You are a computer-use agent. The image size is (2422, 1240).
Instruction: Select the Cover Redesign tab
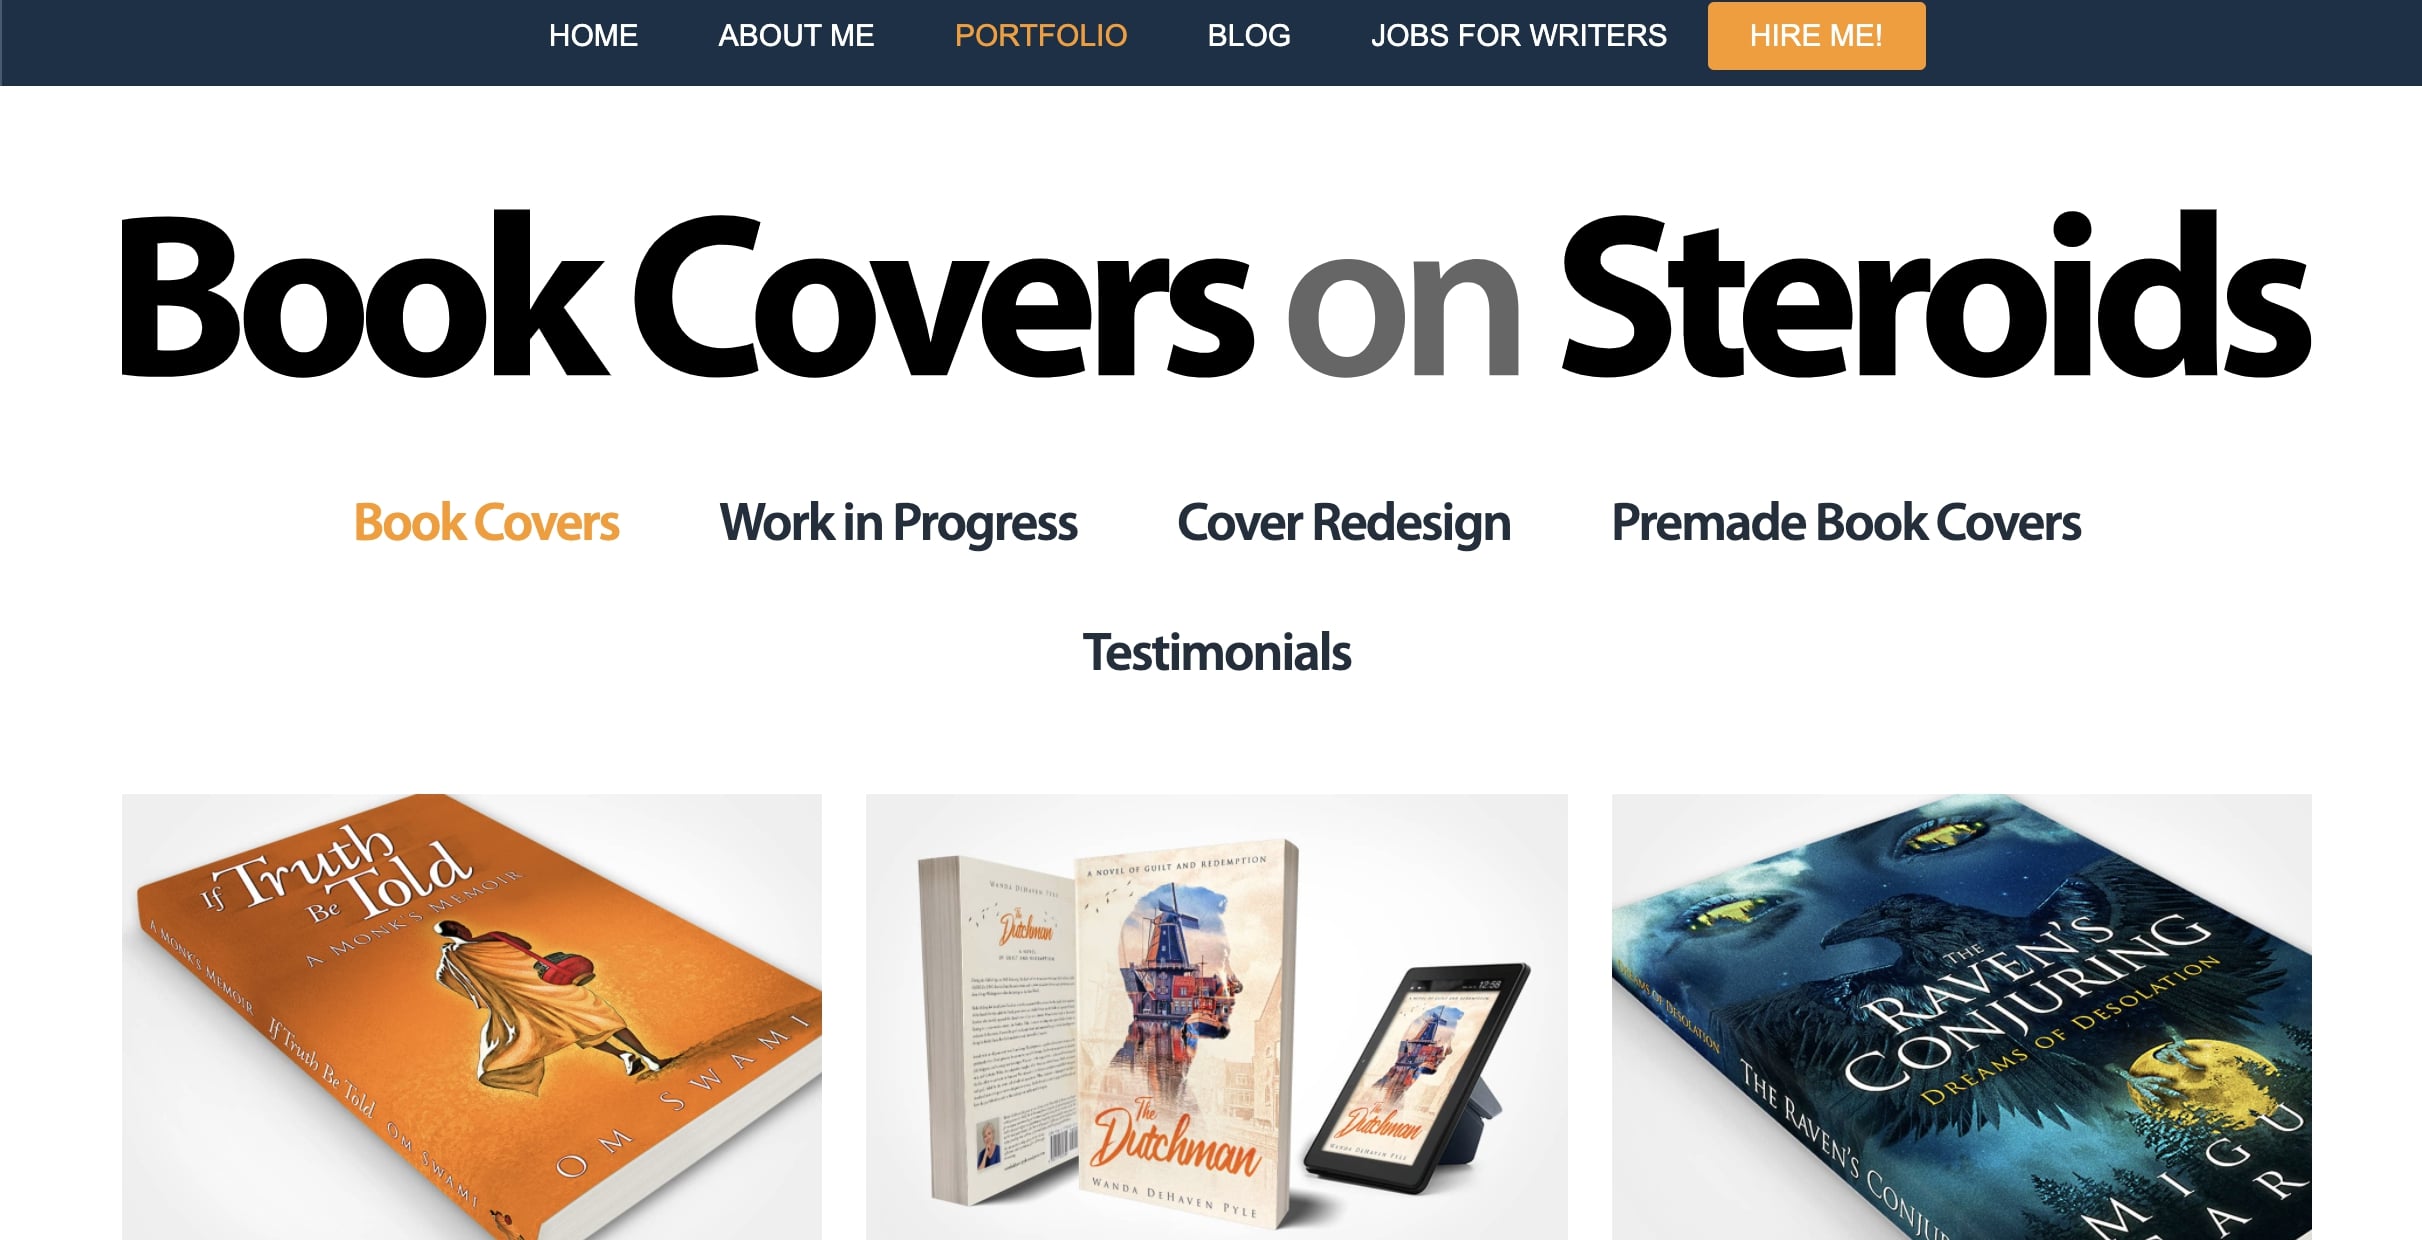coord(1344,522)
